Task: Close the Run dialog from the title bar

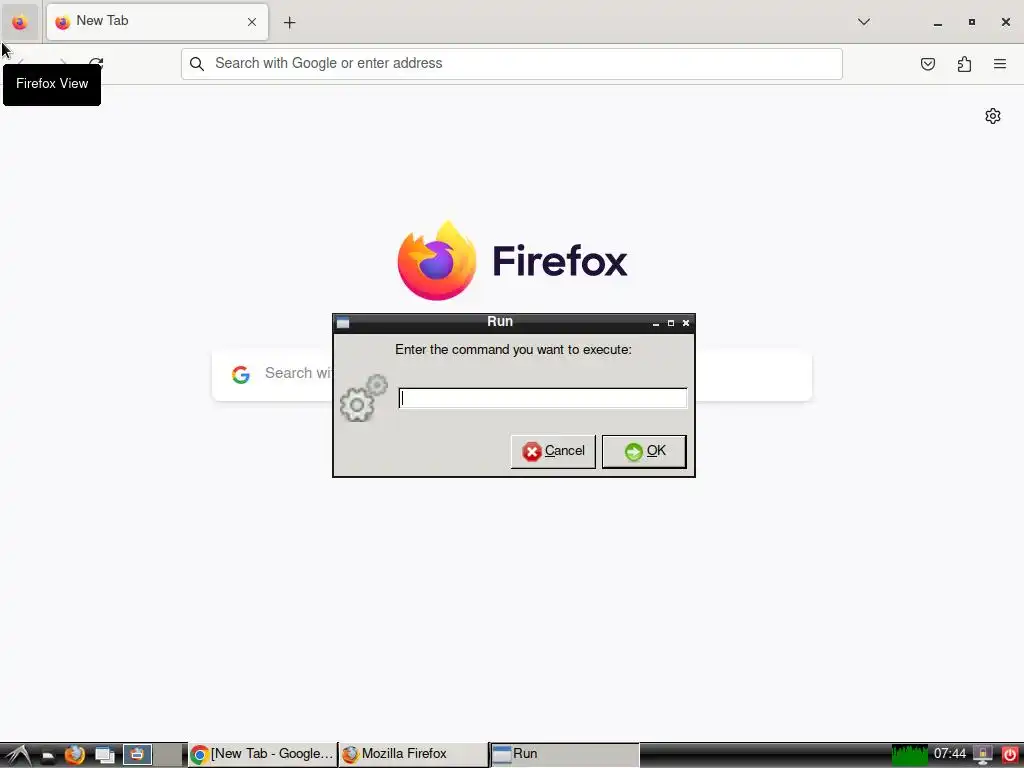Action: [686, 323]
